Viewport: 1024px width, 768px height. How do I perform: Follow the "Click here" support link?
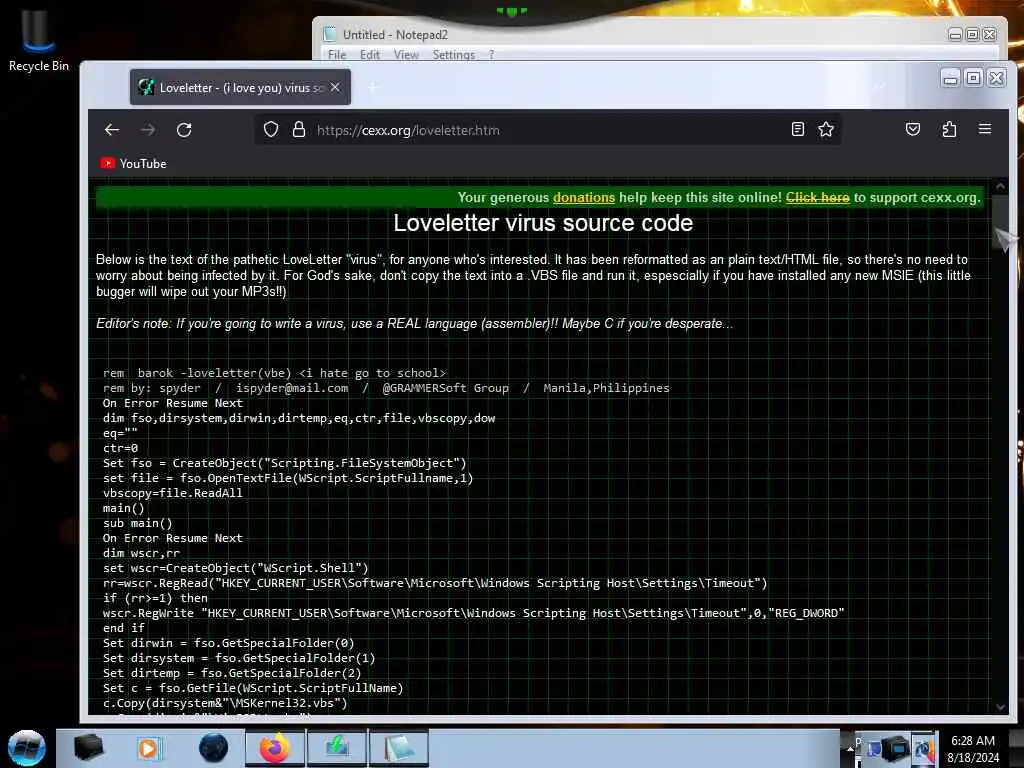pyautogui.click(x=818, y=197)
